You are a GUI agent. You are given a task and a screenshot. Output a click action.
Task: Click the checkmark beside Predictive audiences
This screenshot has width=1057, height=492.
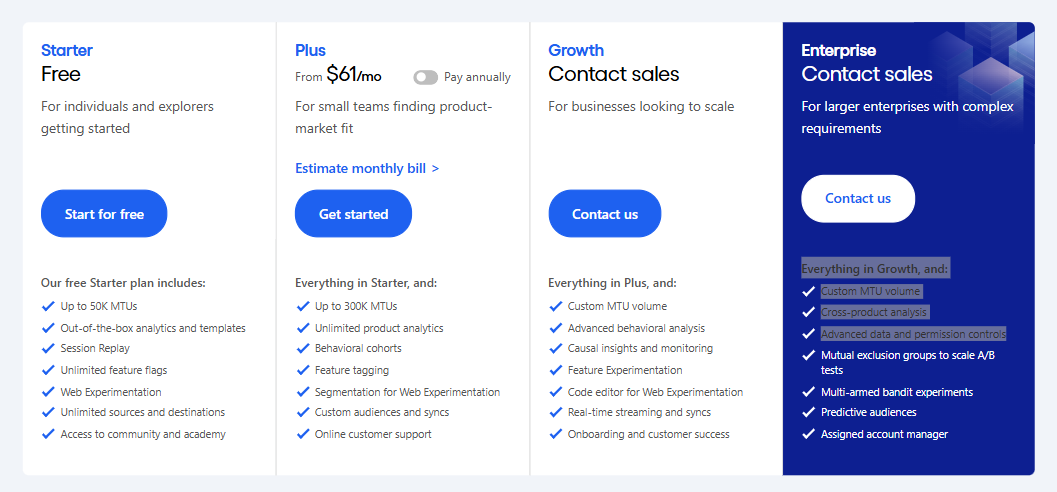pos(808,412)
